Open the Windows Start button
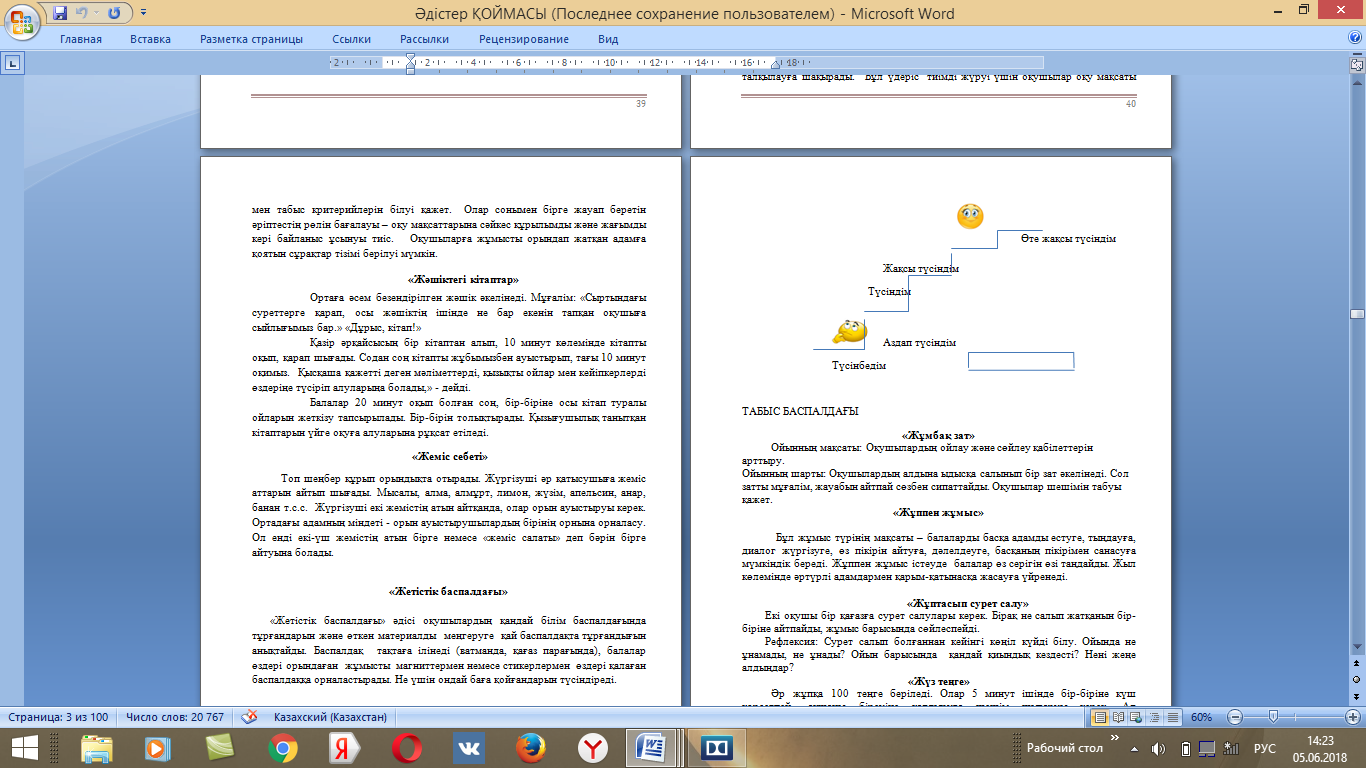The height and width of the screenshot is (768, 1366). click(x=24, y=747)
